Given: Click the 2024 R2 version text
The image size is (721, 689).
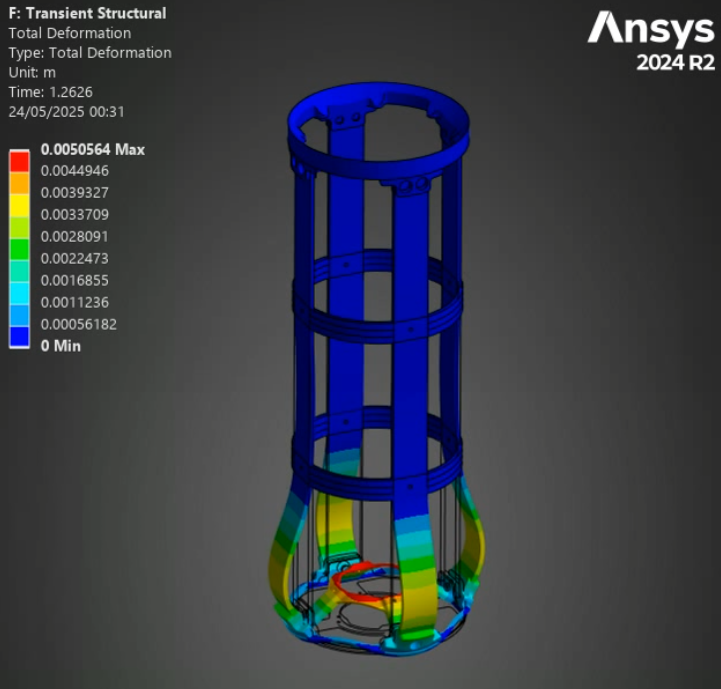Looking at the screenshot, I should tap(675, 63).
